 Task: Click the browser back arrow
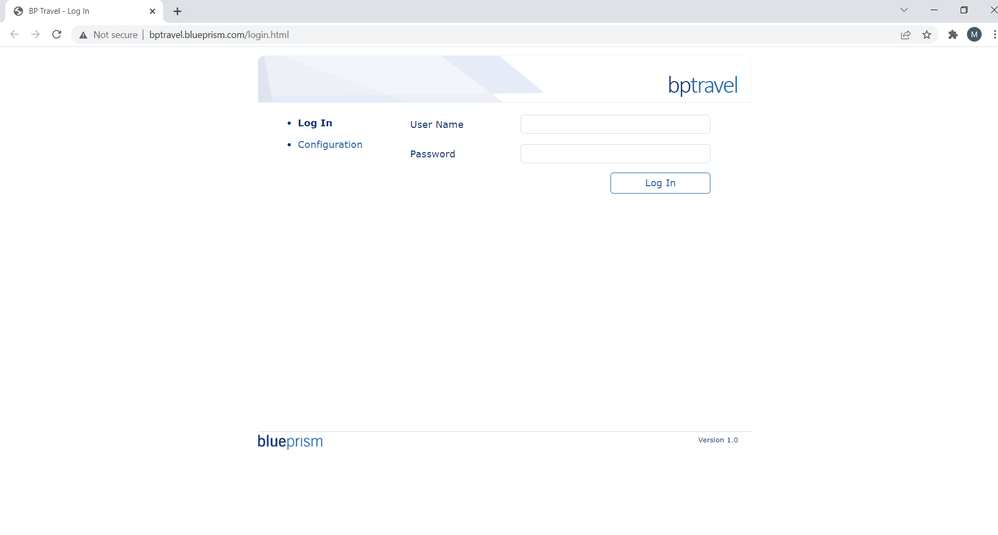click(x=14, y=34)
